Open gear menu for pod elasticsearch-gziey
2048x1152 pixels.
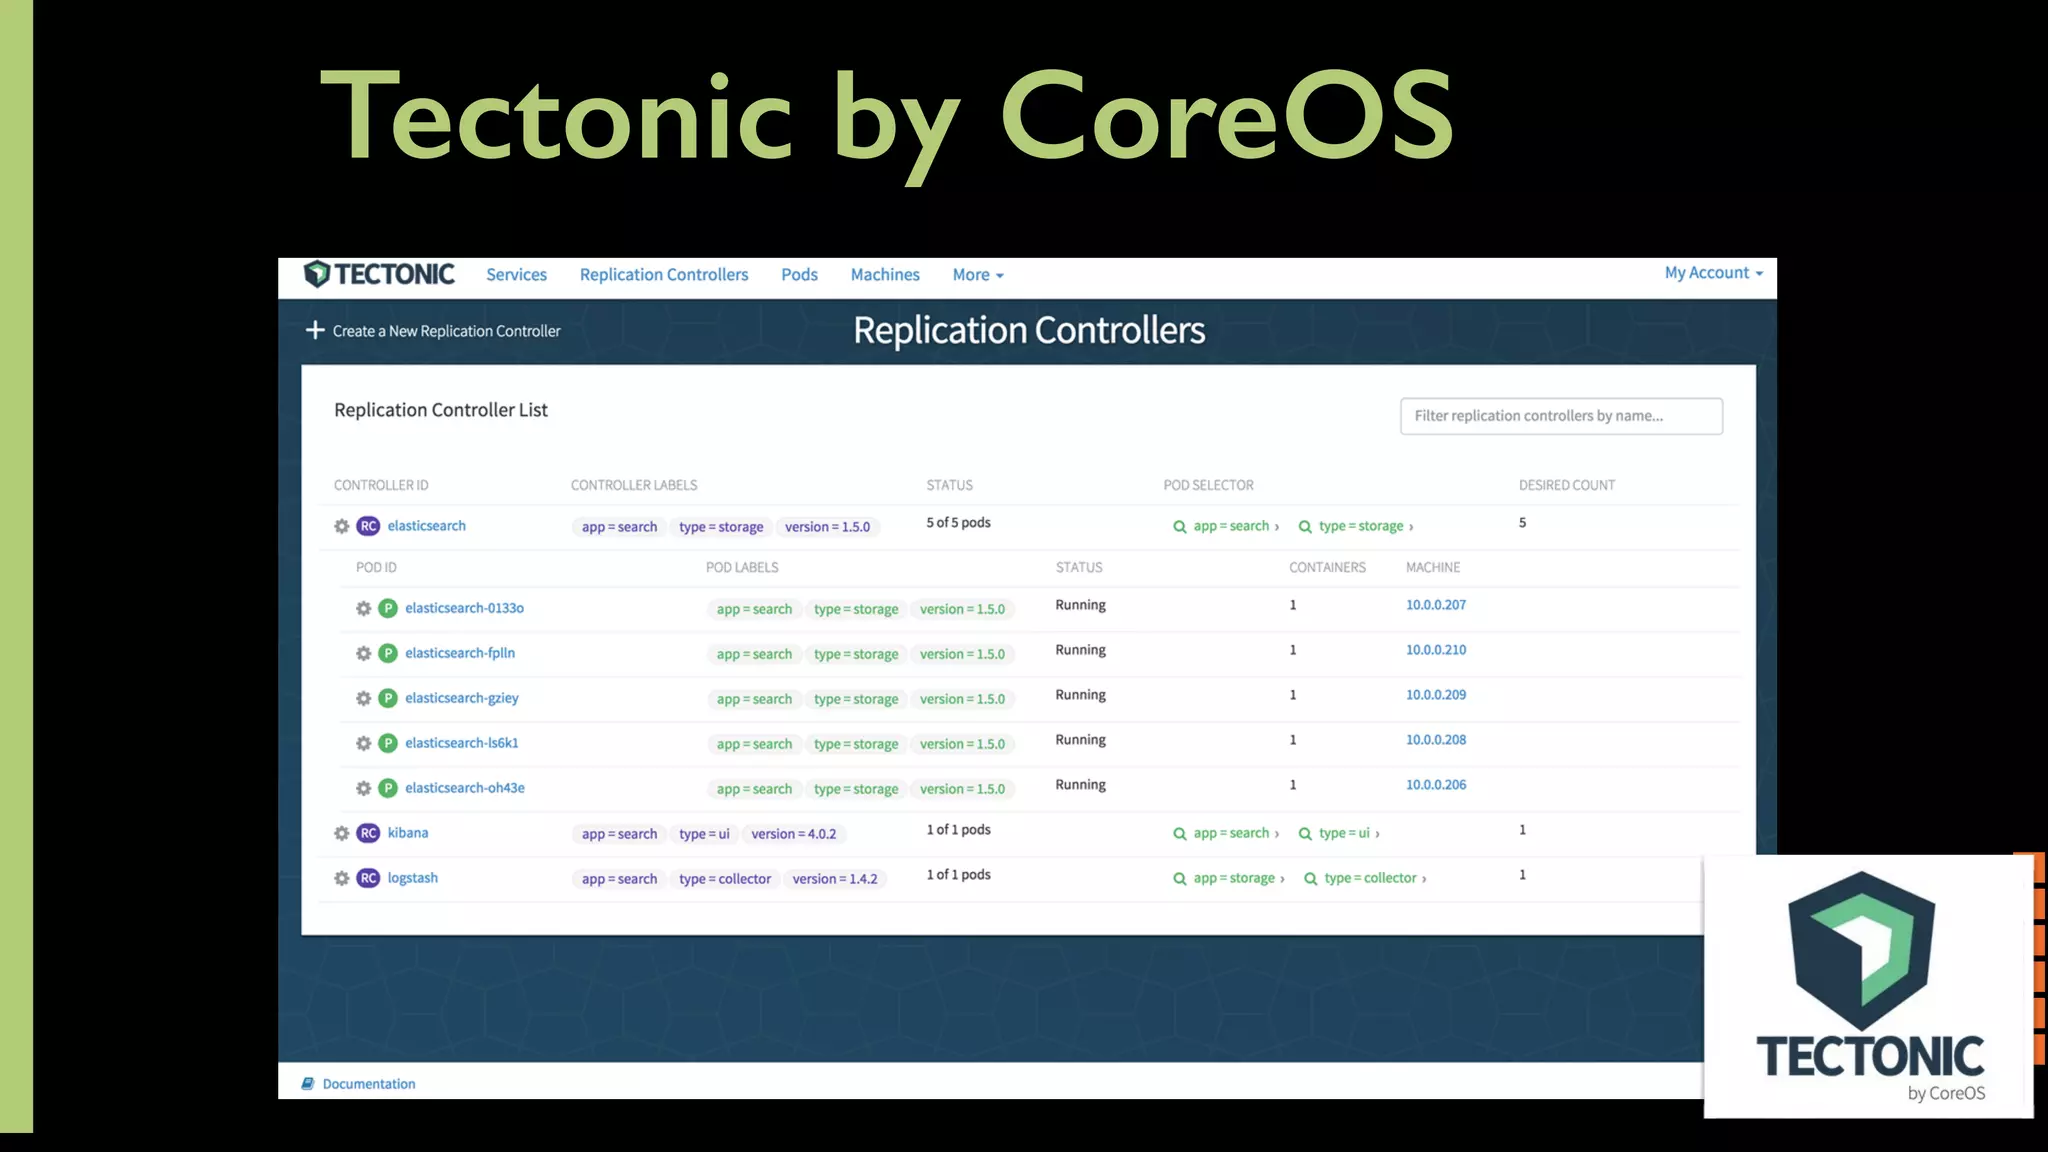[364, 698]
